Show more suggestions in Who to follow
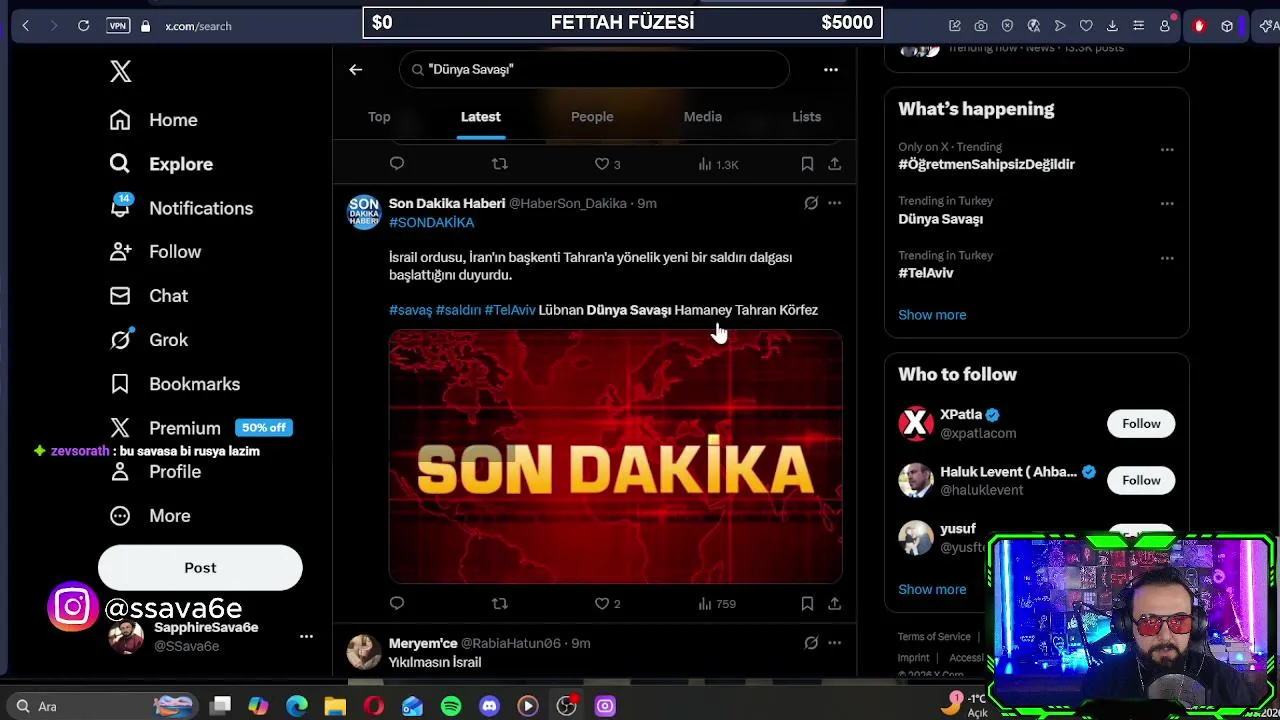This screenshot has height=720, width=1280. 932,589
